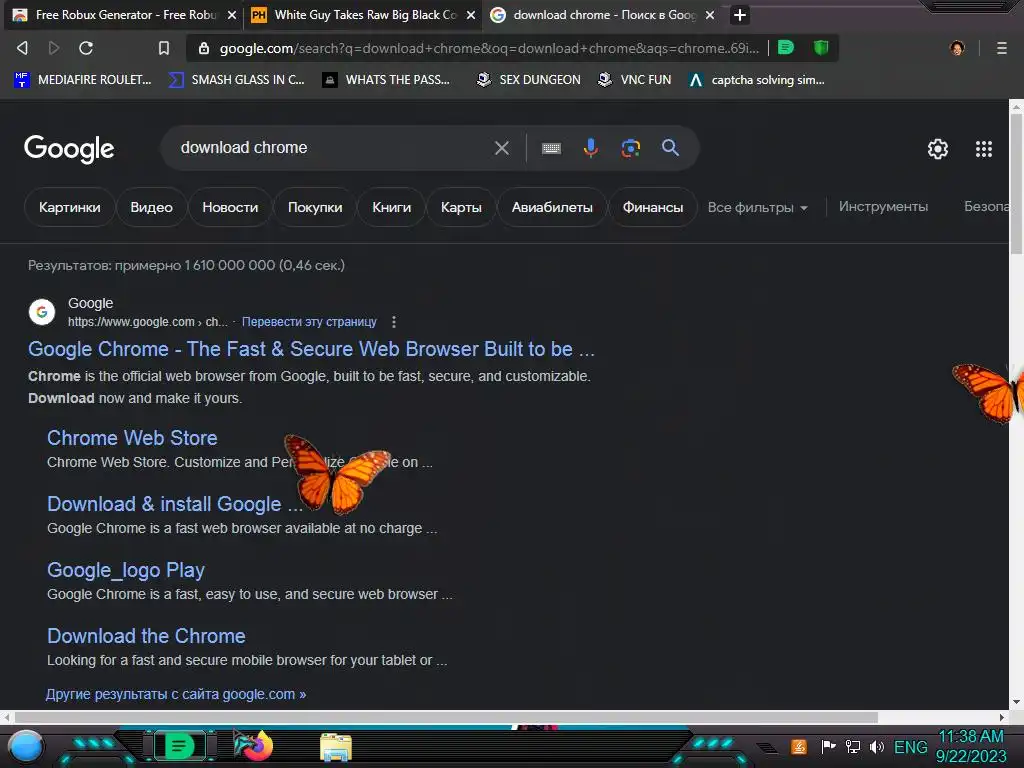Open Инструменты search tools
The image size is (1024, 768).
tap(883, 206)
